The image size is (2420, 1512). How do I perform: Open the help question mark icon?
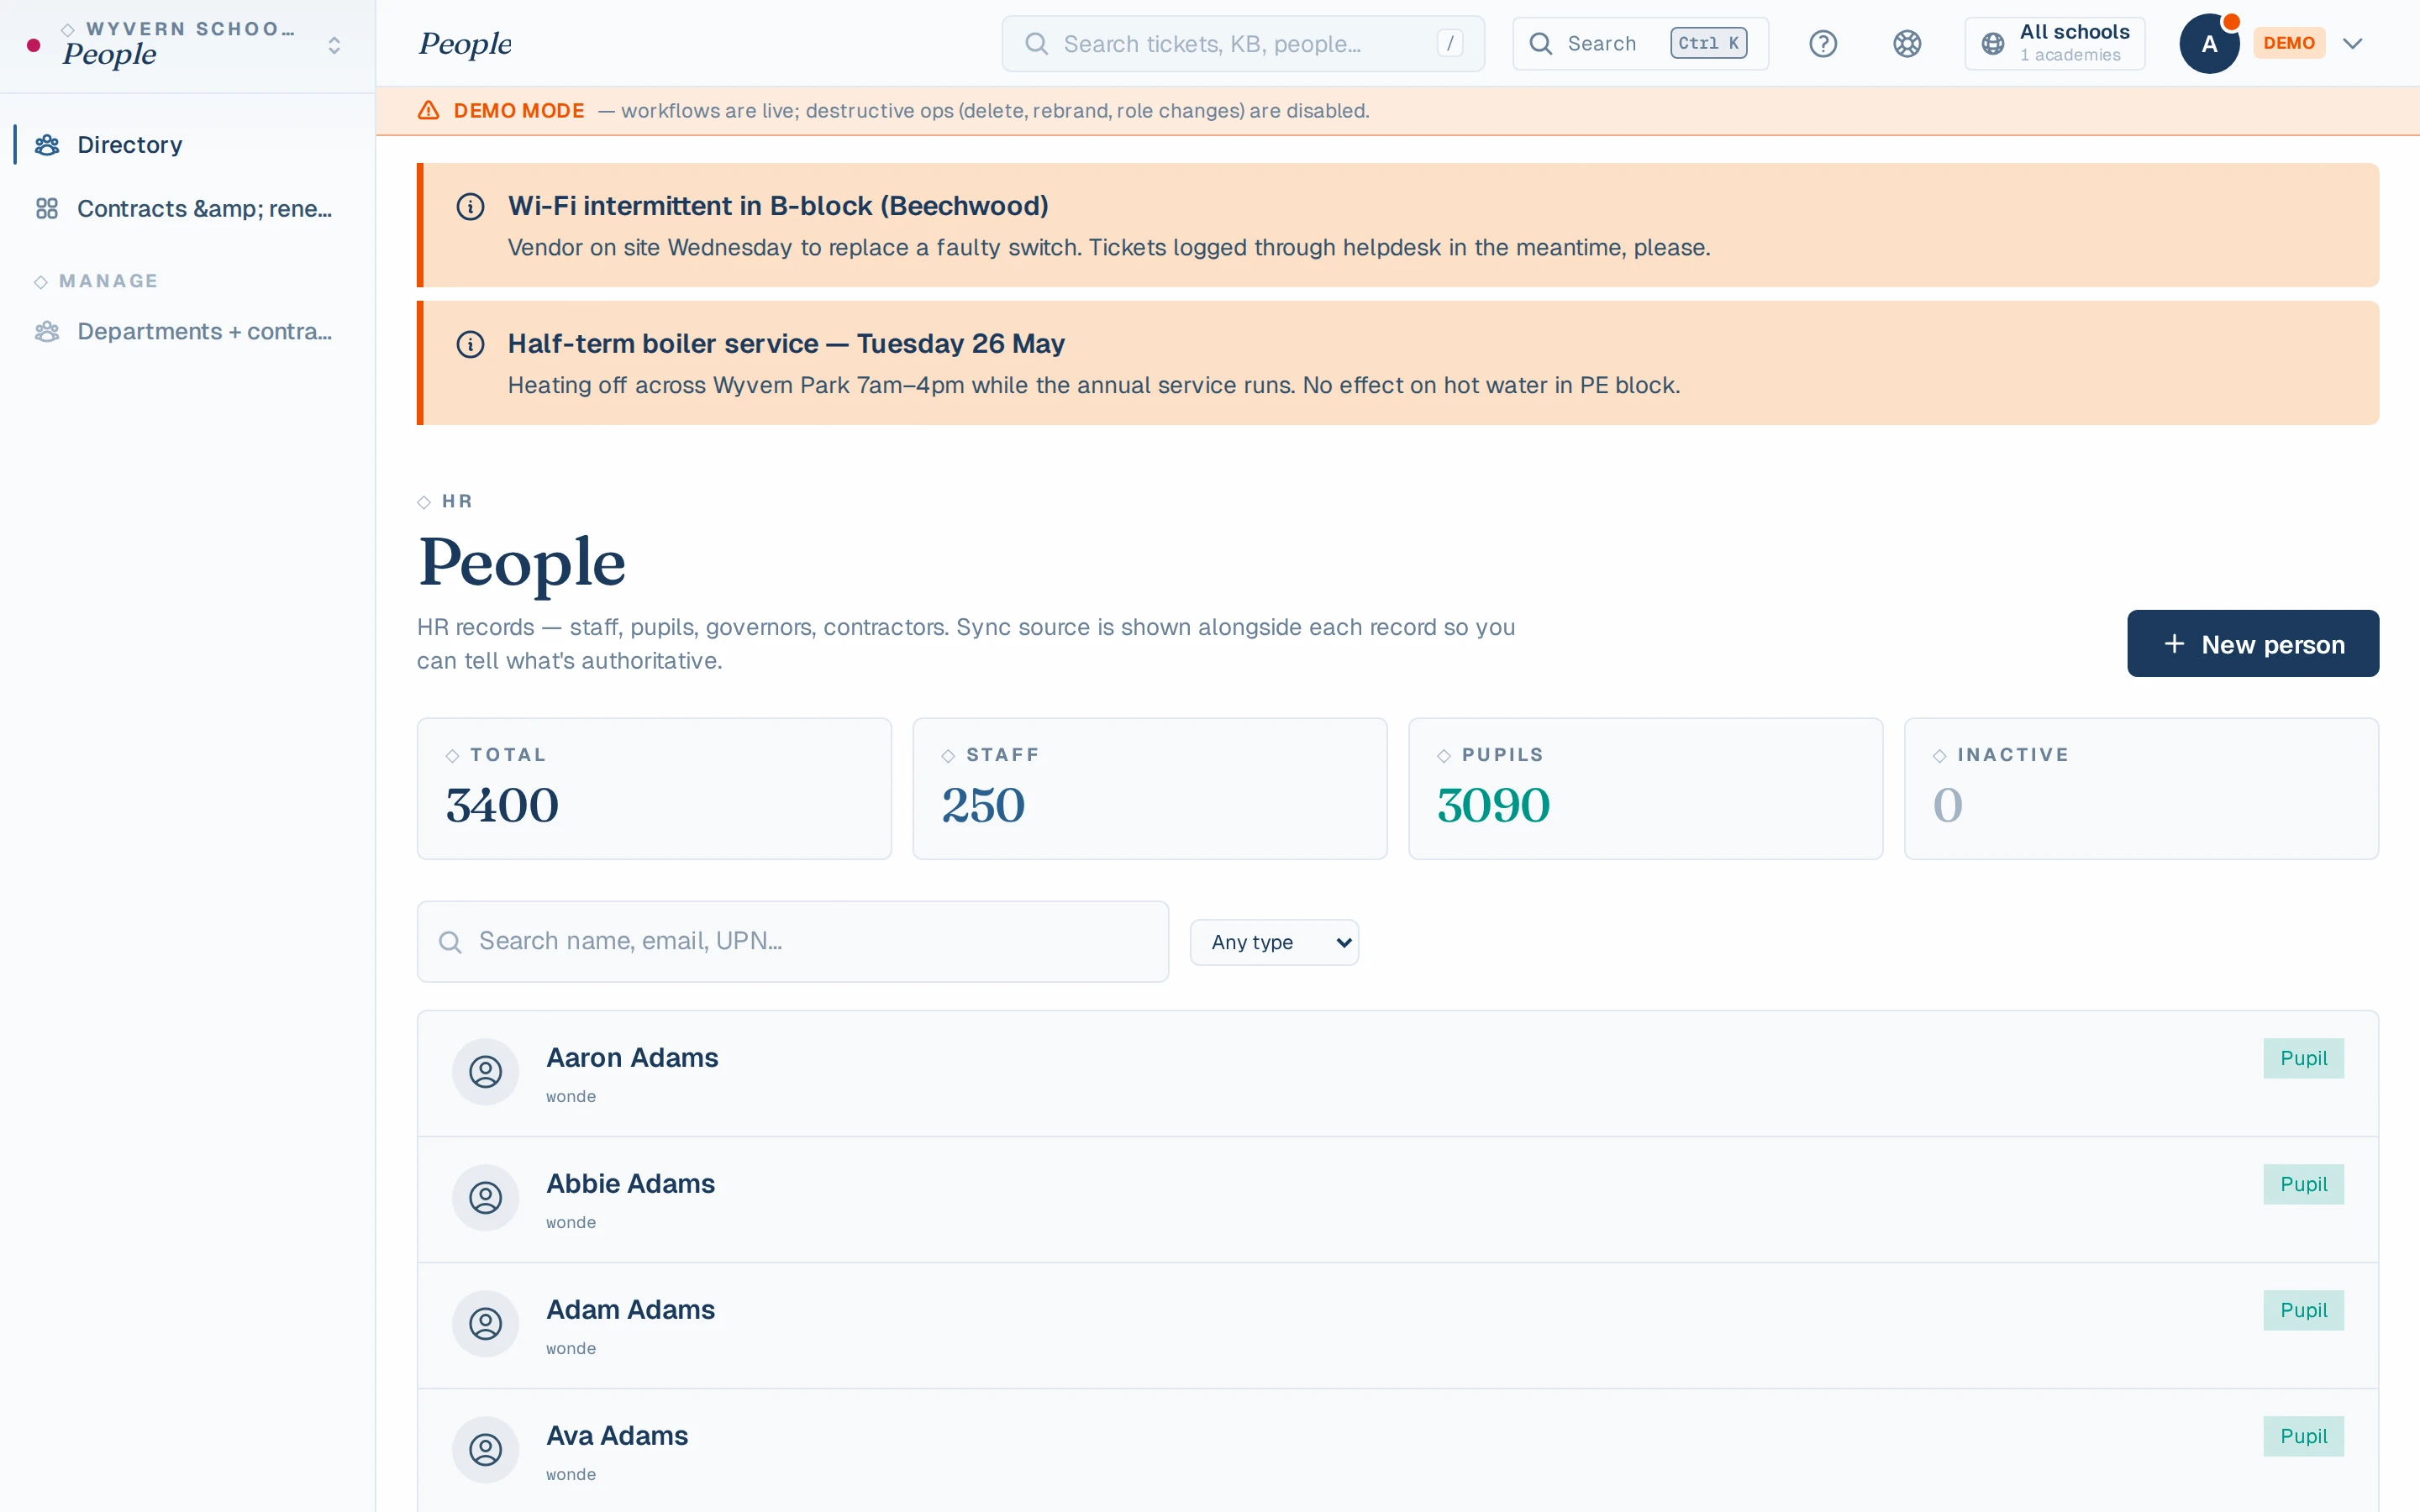[1823, 44]
